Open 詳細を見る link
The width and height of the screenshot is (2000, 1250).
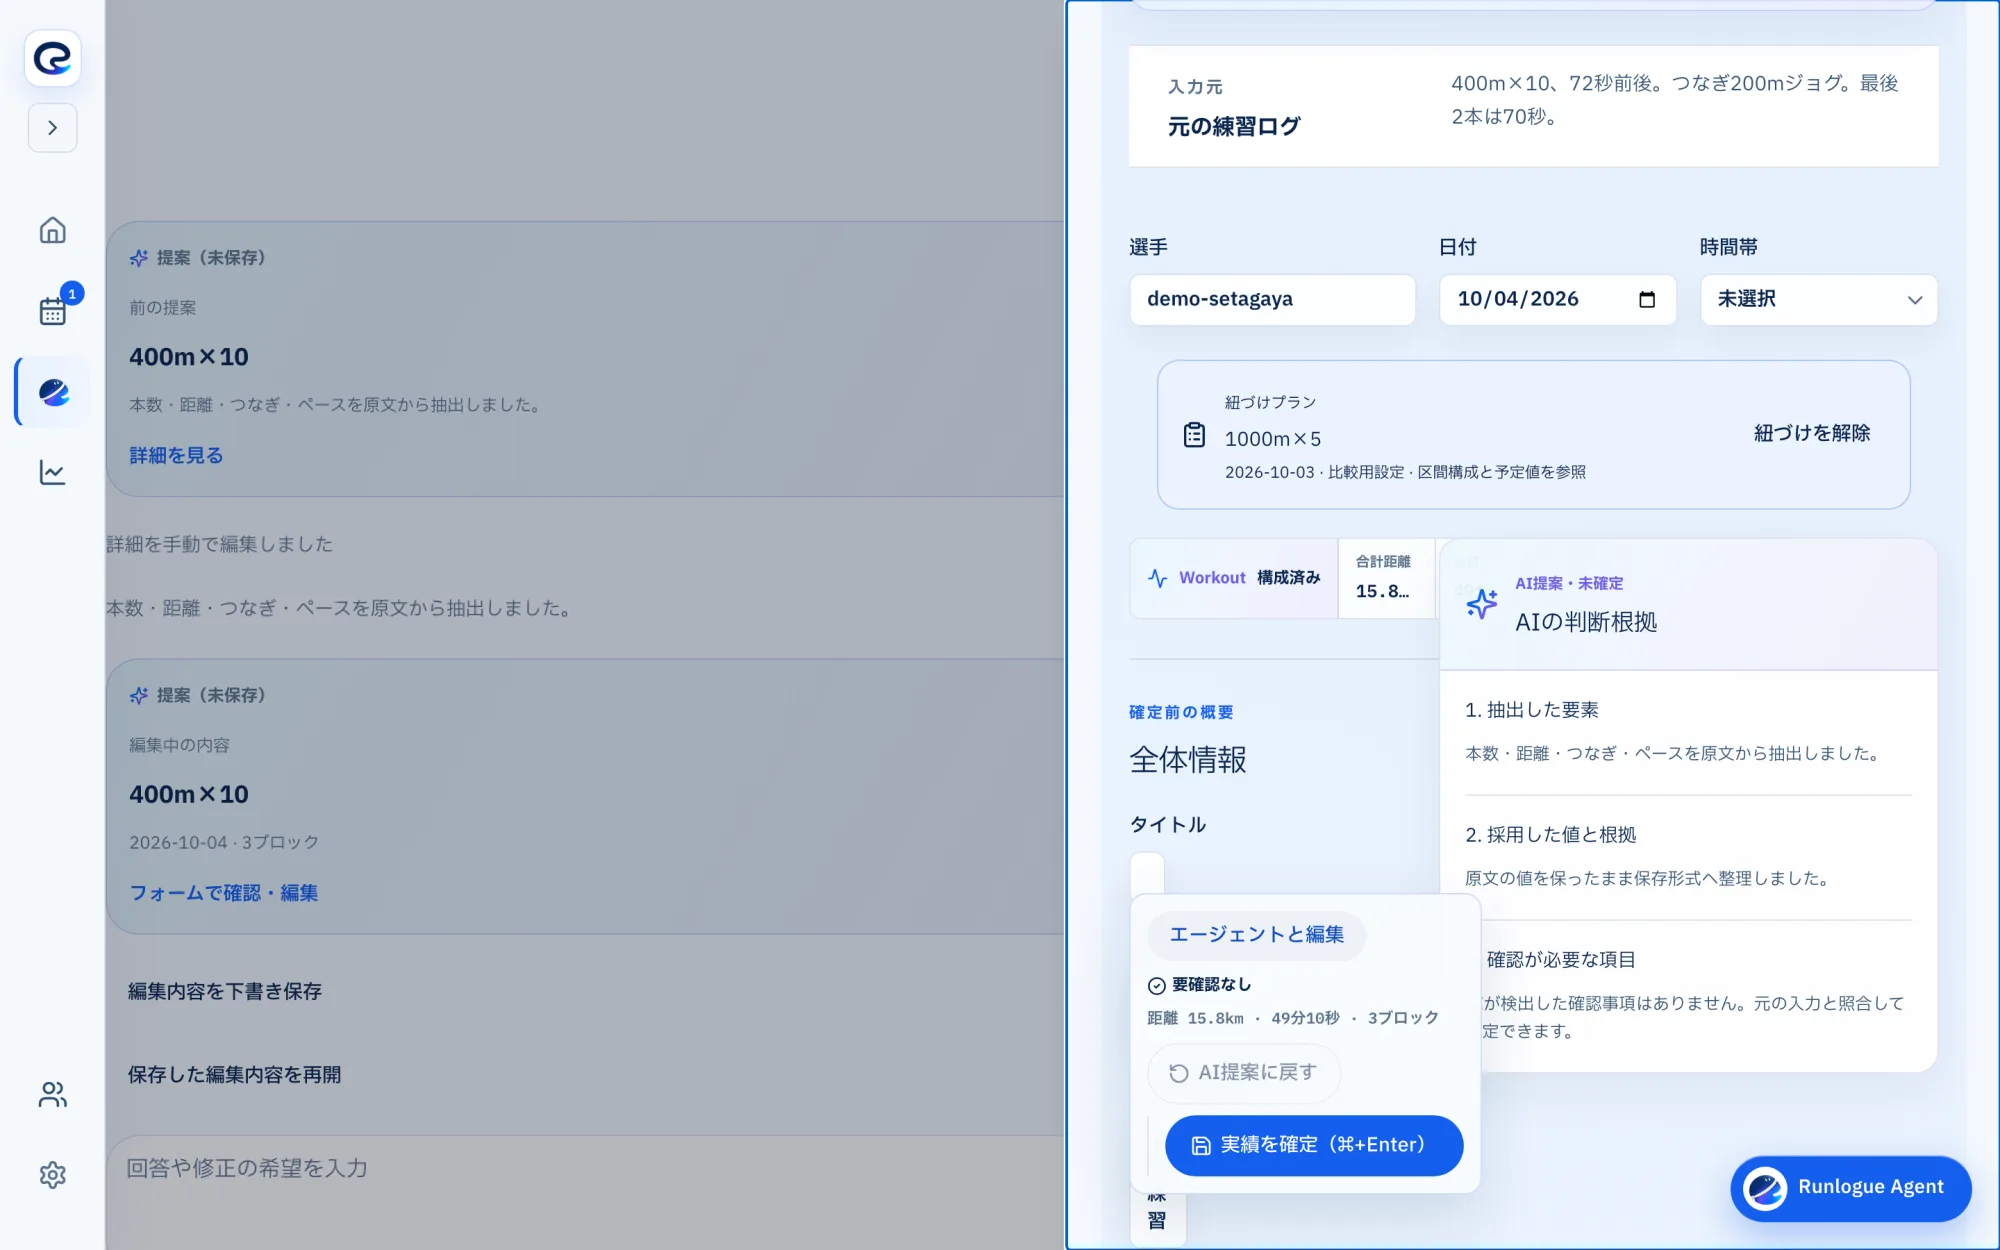[176, 455]
